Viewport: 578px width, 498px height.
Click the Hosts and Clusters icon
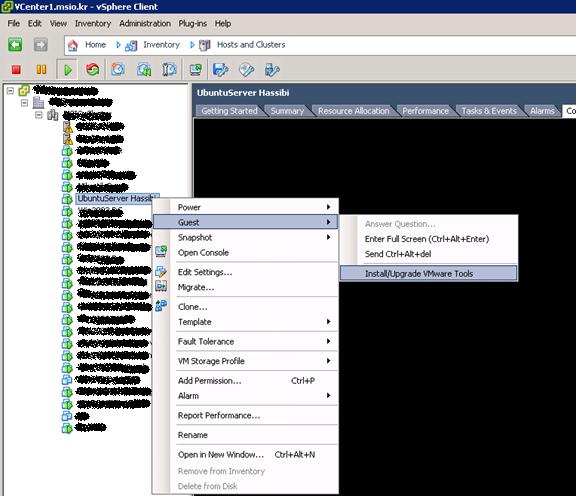click(x=205, y=45)
